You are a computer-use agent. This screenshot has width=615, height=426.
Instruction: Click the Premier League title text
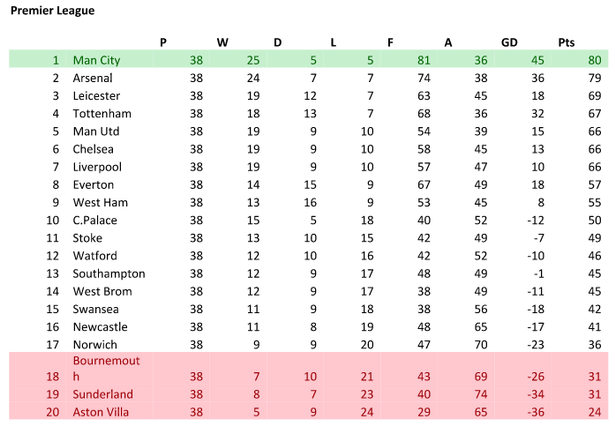click(x=52, y=11)
